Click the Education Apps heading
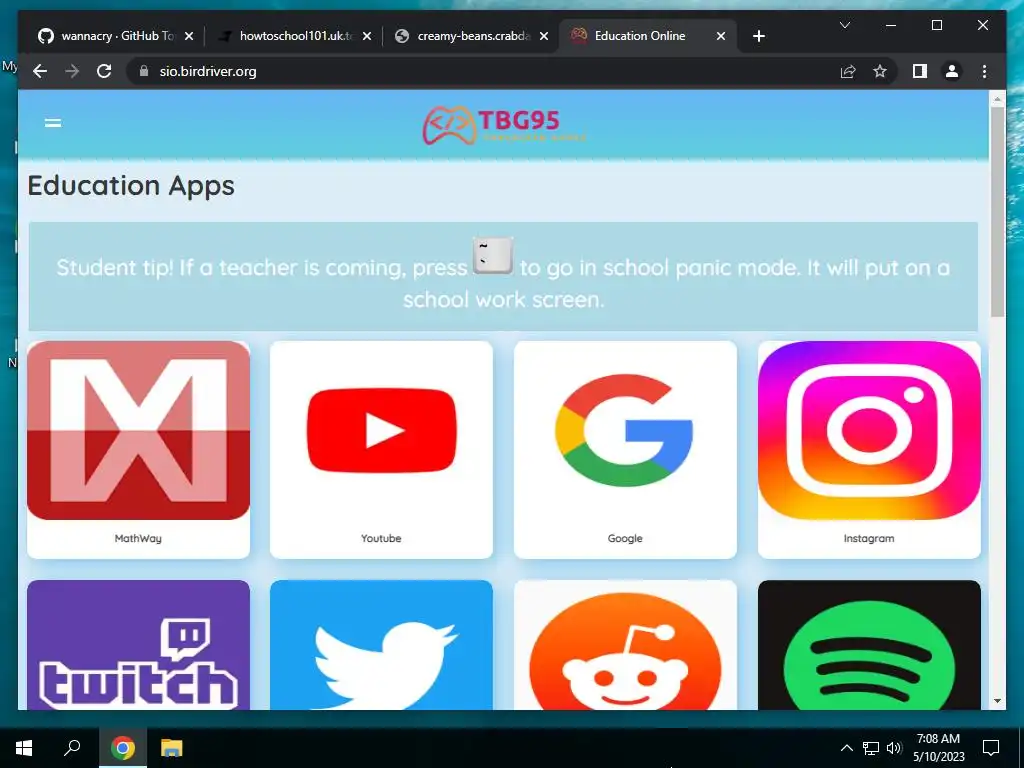The width and height of the screenshot is (1024, 768). coord(131,186)
